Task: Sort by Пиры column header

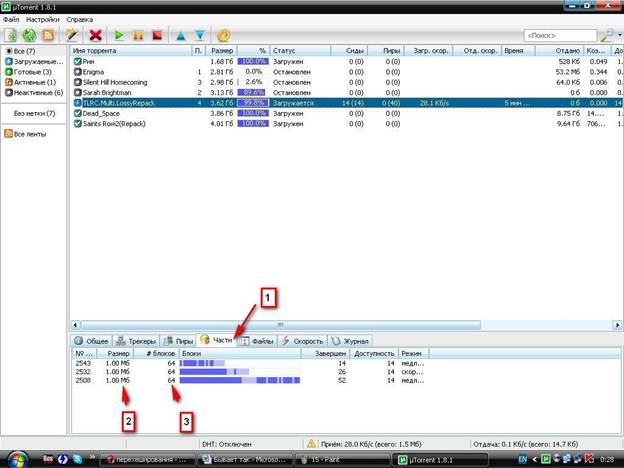Action: point(386,51)
